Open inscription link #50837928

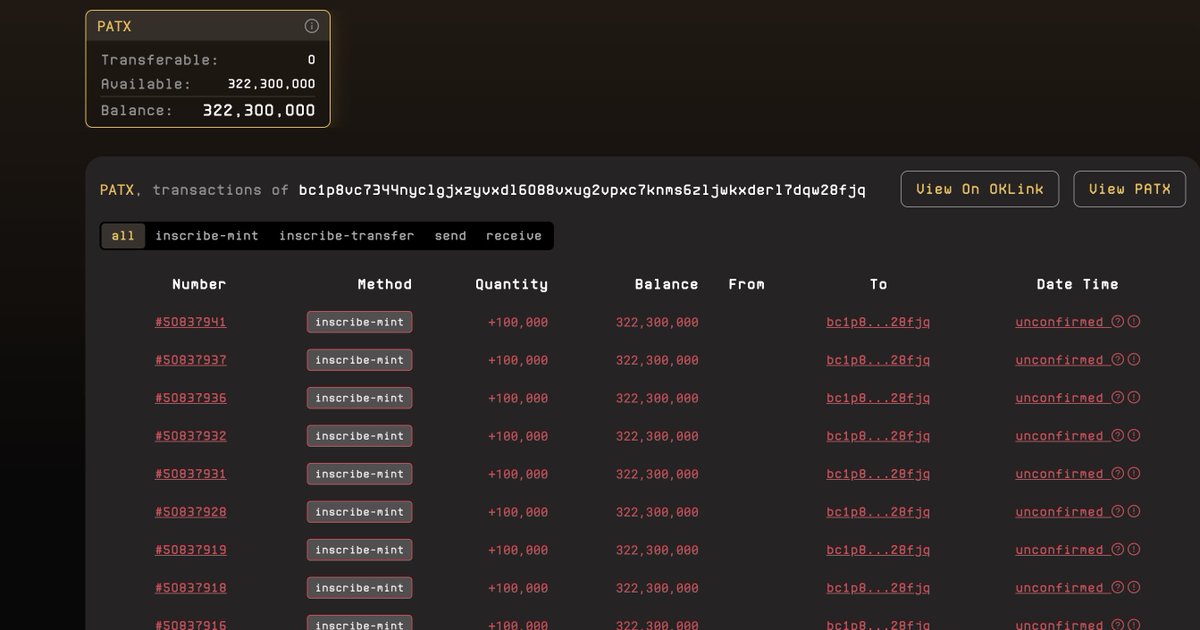[191, 512]
